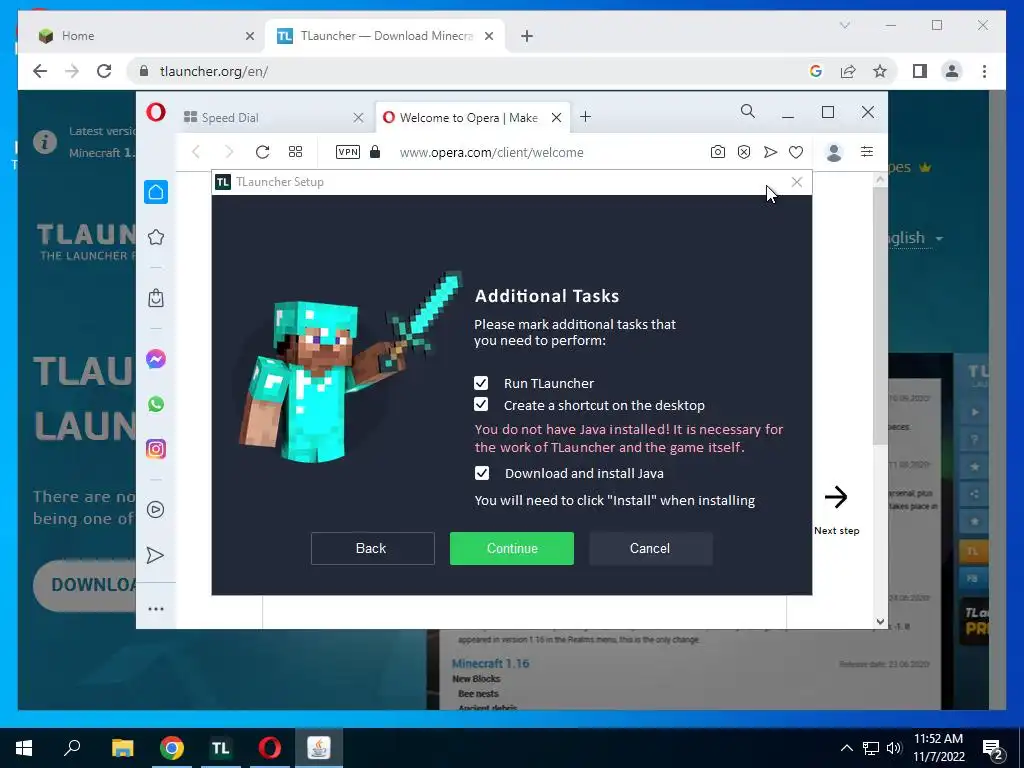The height and width of the screenshot is (768, 1024).
Task: Open the Minecraft 1.16 link on TLauncher page
Action: [x=490, y=664]
